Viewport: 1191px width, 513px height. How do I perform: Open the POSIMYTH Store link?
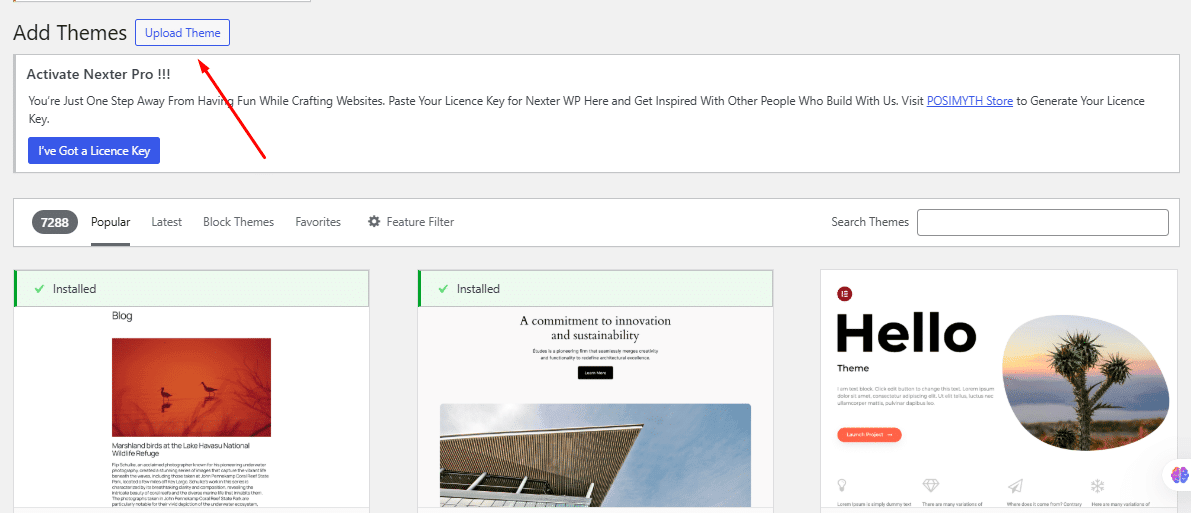coord(970,100)
